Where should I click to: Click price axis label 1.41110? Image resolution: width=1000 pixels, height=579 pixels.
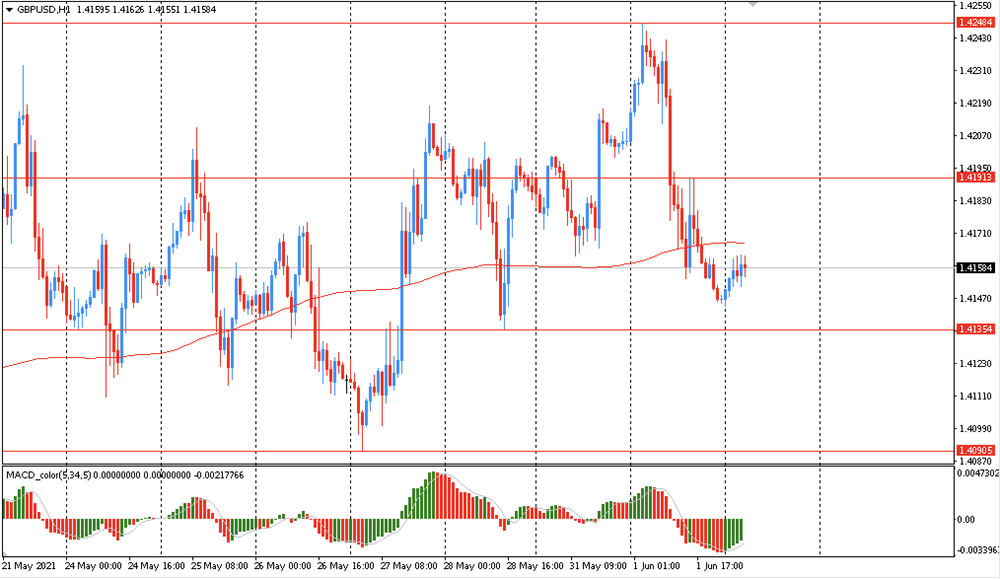976,397
